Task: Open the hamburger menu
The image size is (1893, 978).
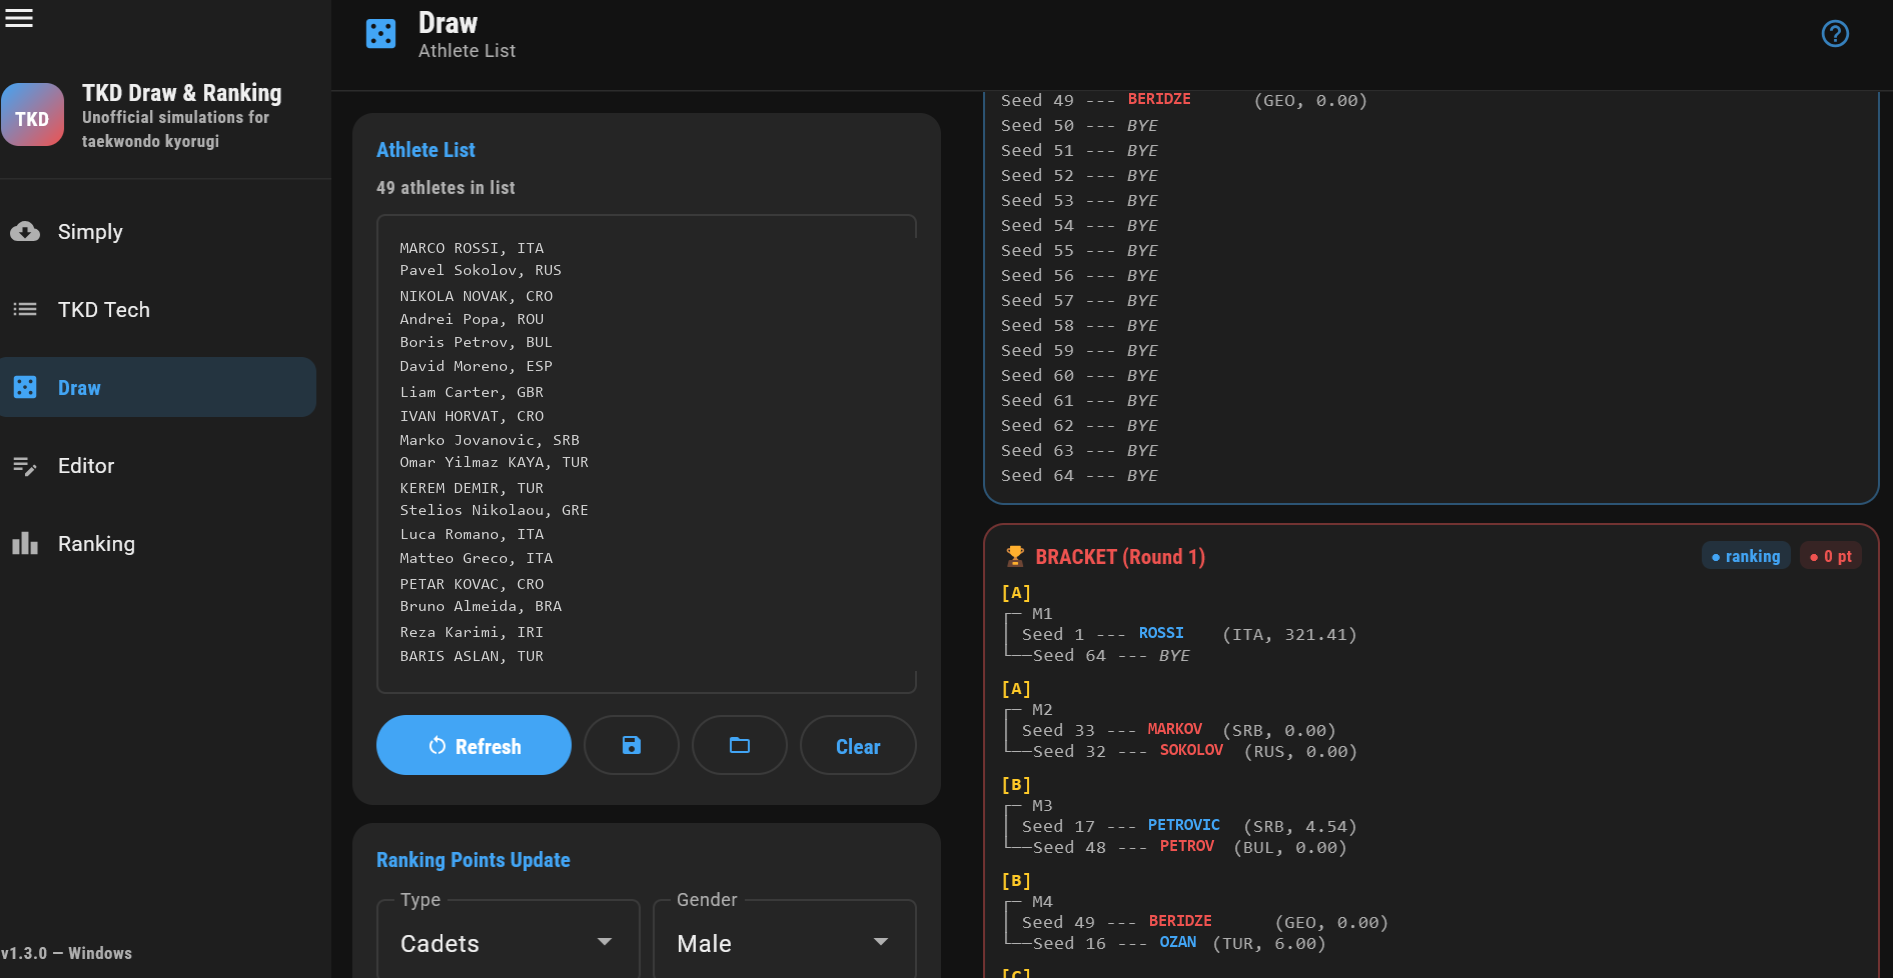Action: pyautogui.click(x=19, y=18)
